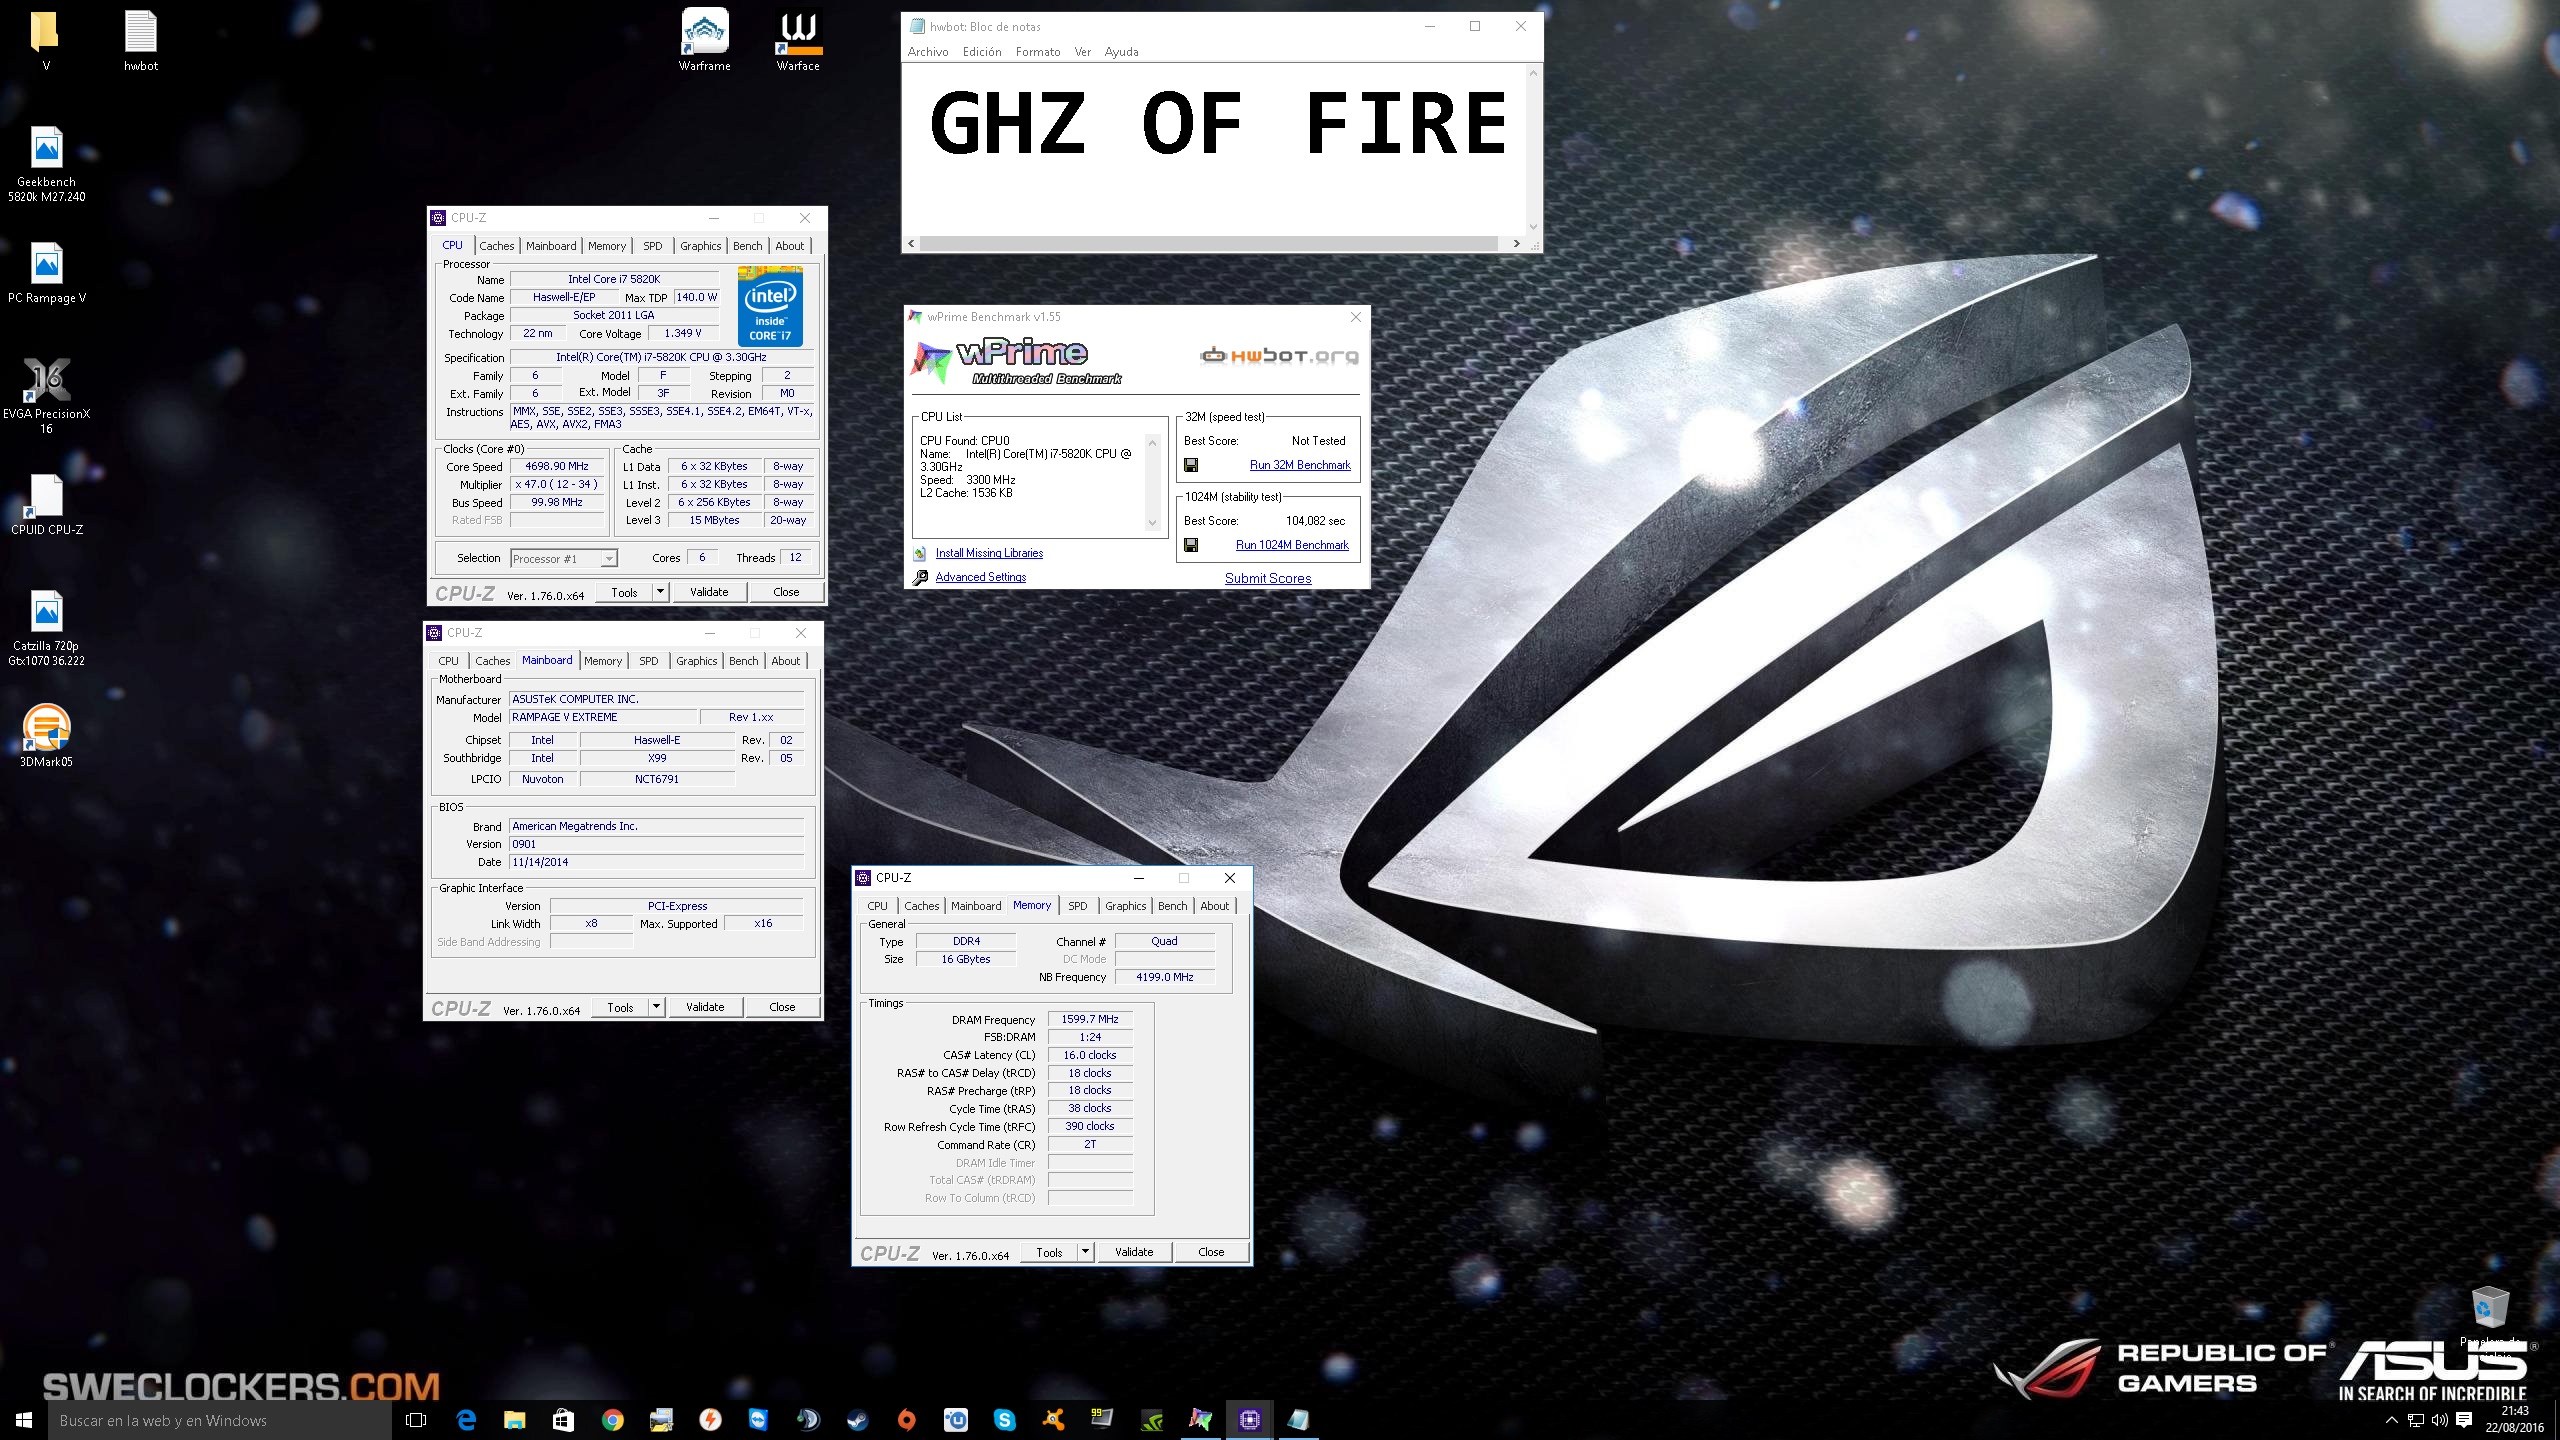Image resolution: width=2560 pixels, height=1440 pixels.
Task: Click the taskbar clock showing 21:43
Action: tap(2515, 1420)
